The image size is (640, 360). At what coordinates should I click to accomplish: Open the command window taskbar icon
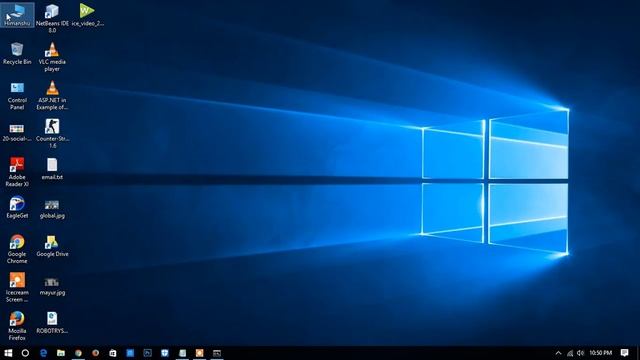tap(217, 353)
